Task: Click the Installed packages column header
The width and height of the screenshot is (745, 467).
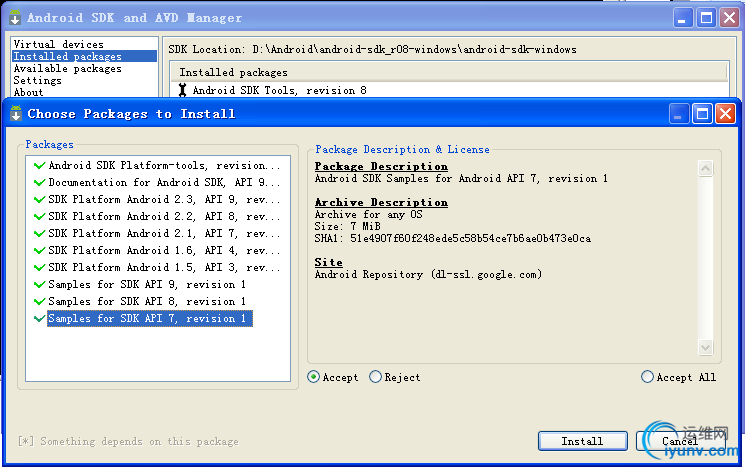Action: coord(449,72)
